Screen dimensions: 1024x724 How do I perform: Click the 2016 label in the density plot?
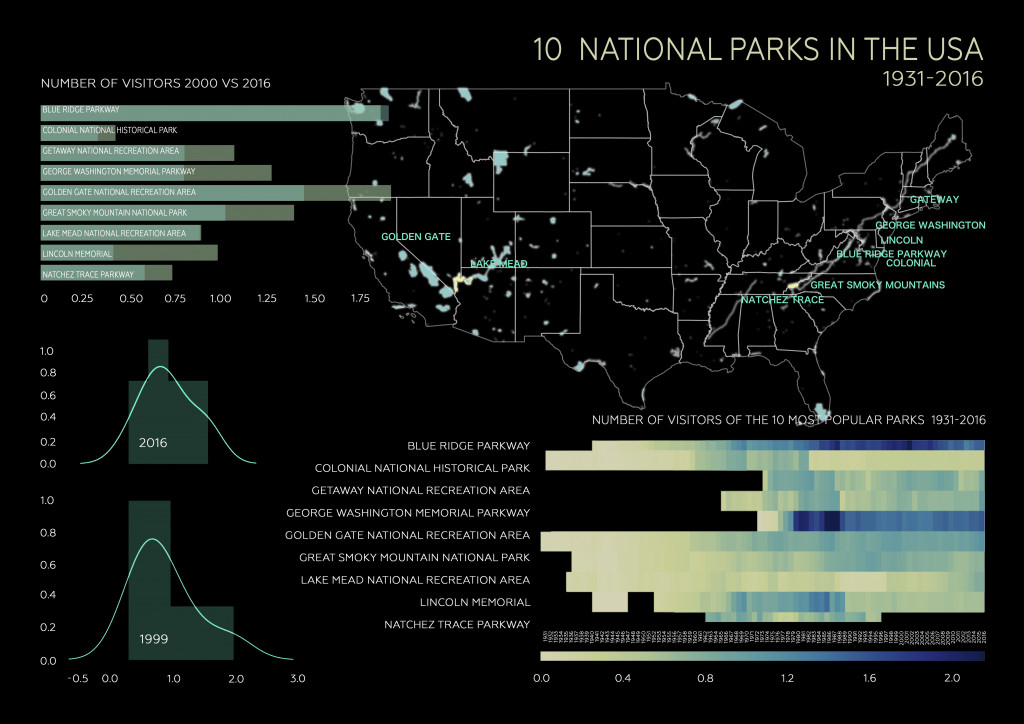tap(154, 442)
